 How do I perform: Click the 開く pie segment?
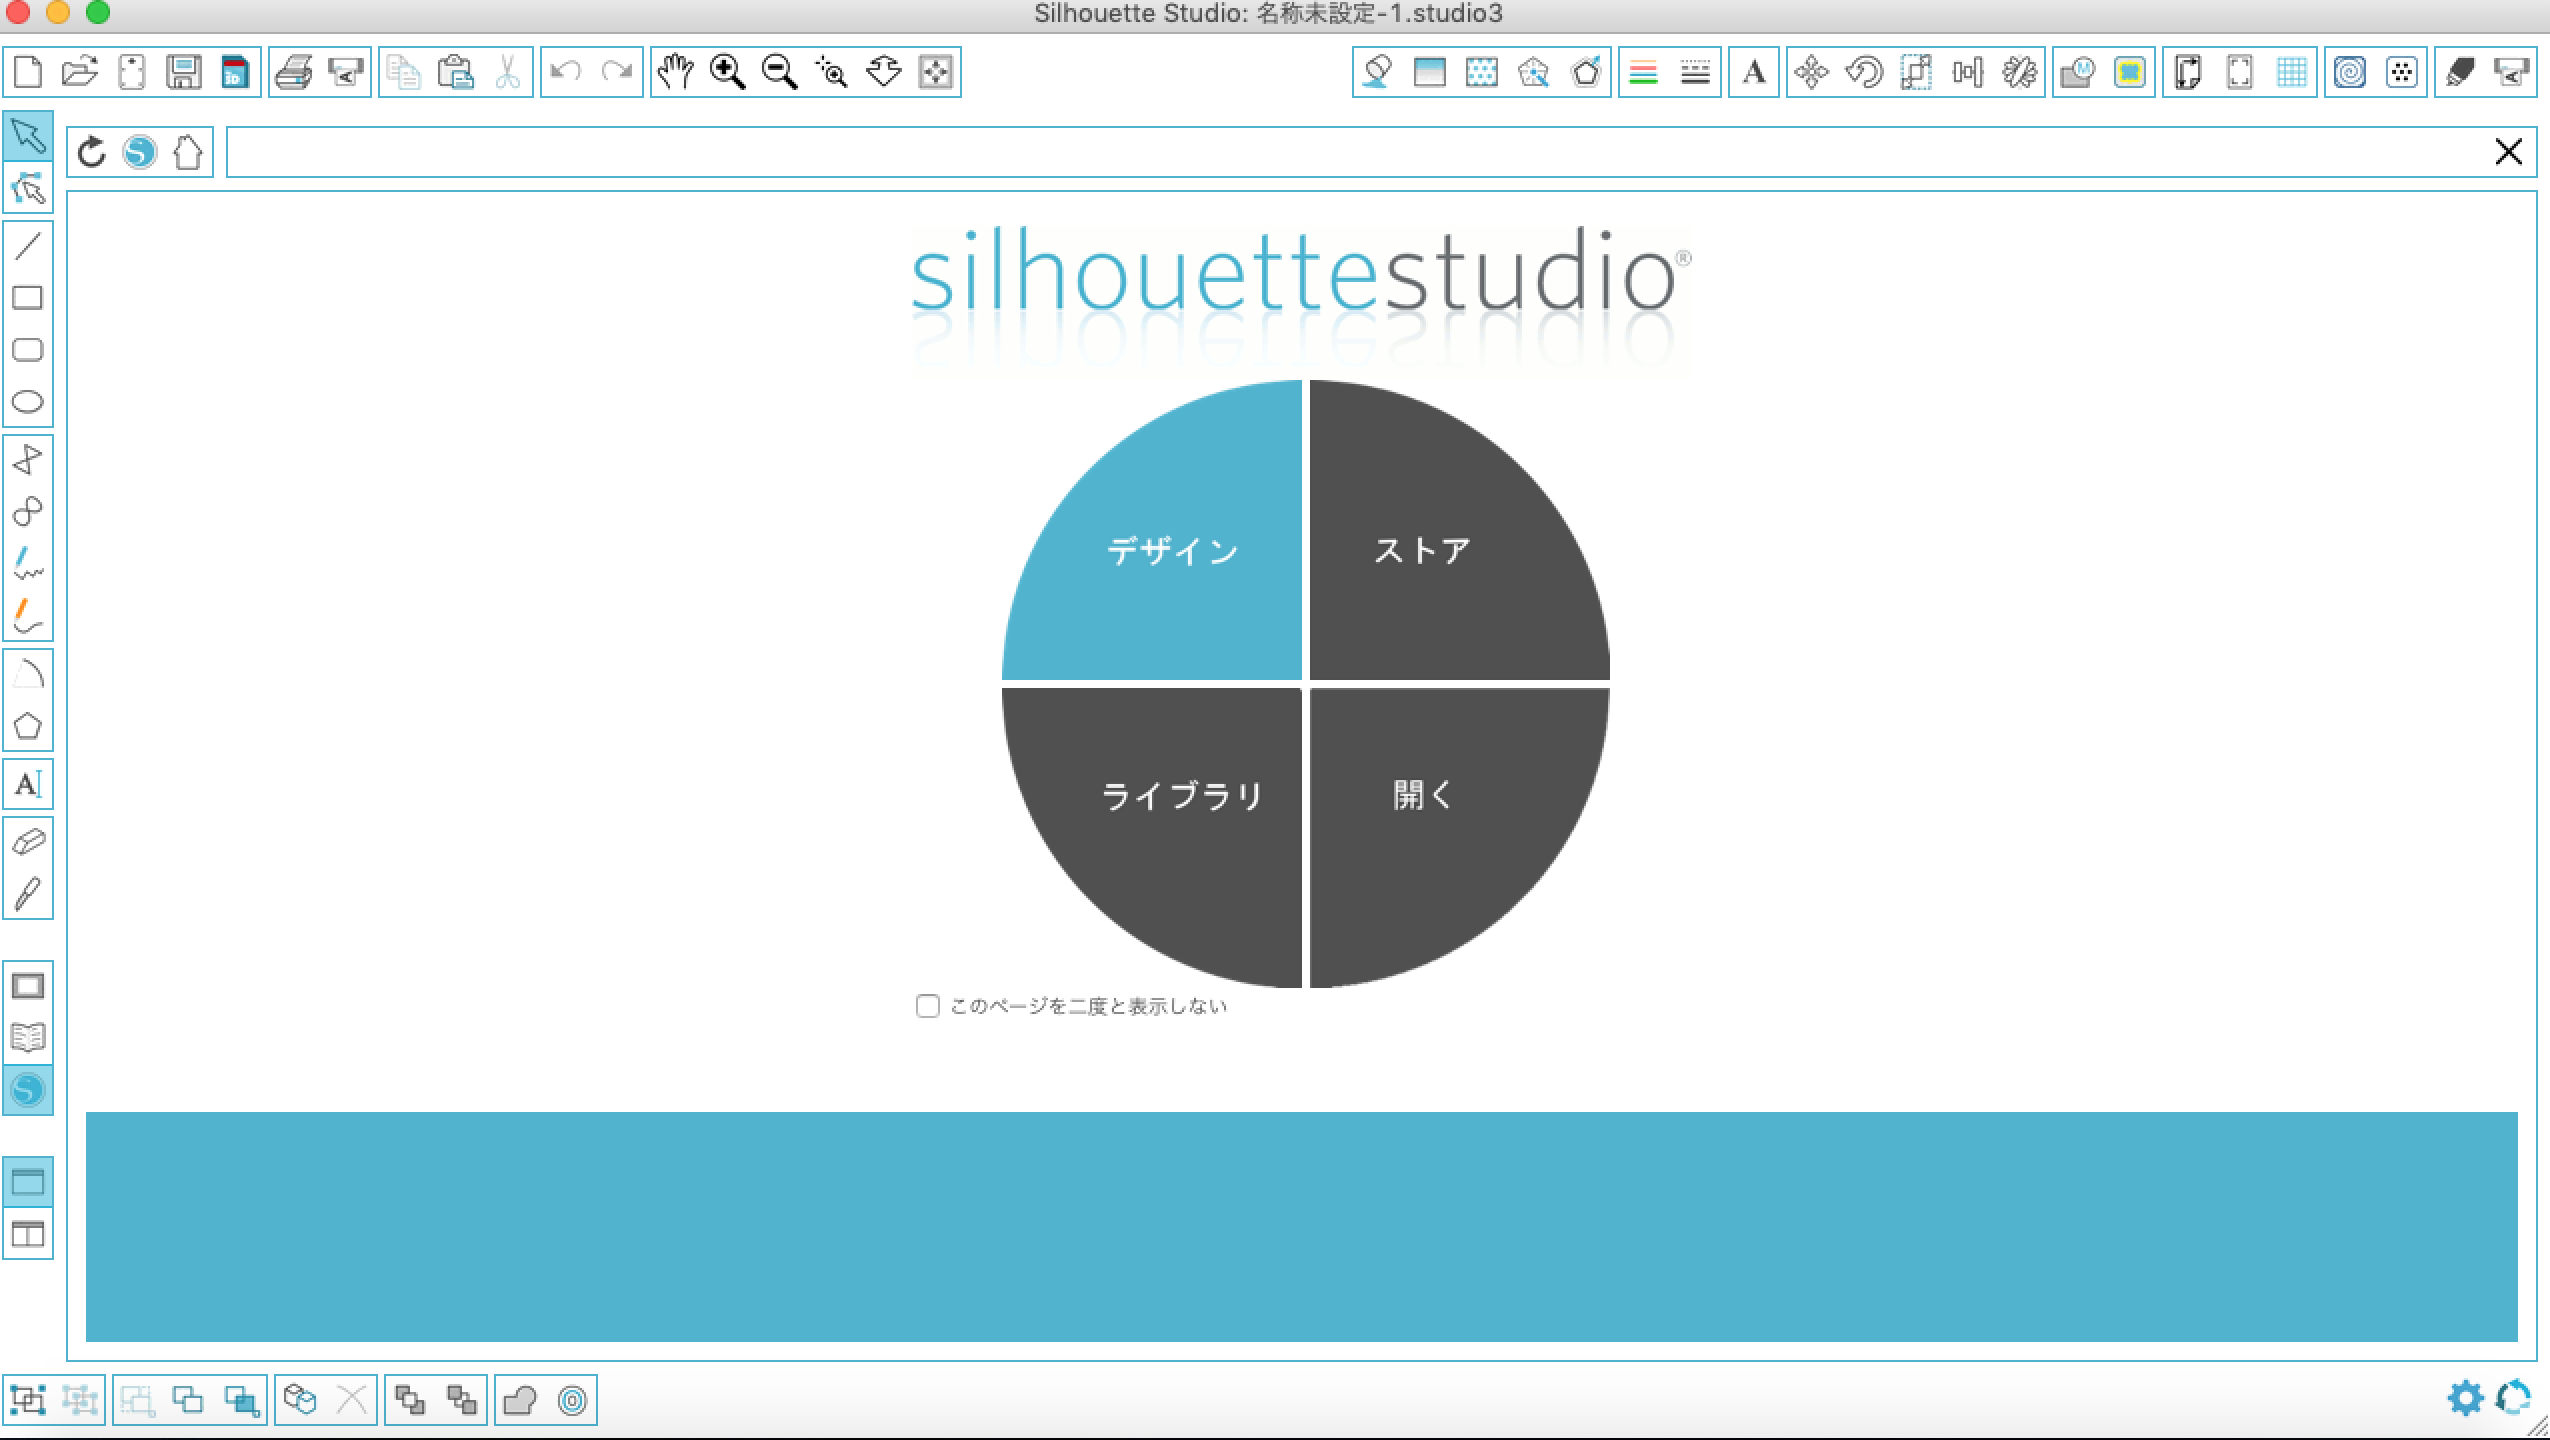click(1422, 797)
